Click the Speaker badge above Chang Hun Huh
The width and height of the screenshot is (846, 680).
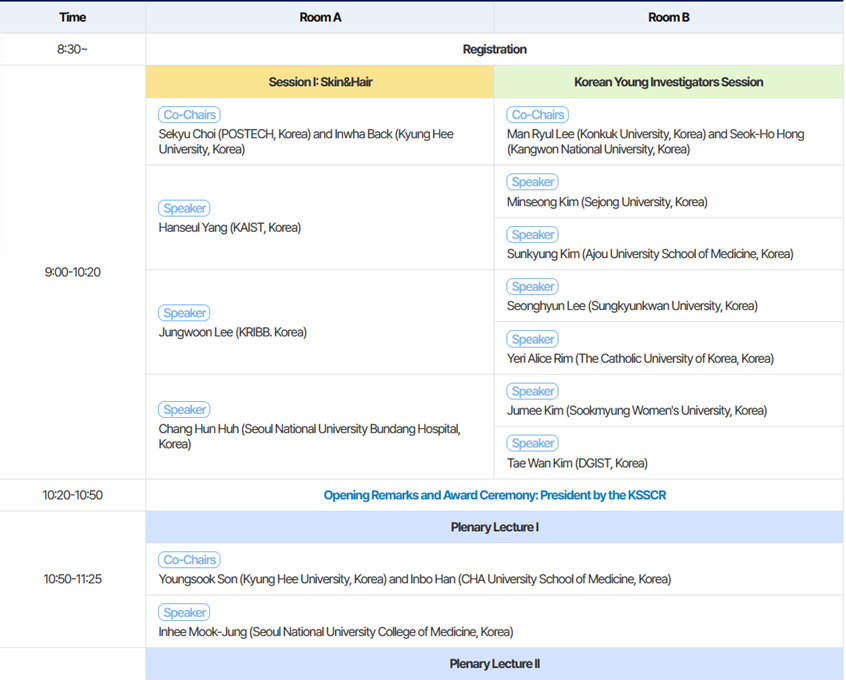(184, 410)
